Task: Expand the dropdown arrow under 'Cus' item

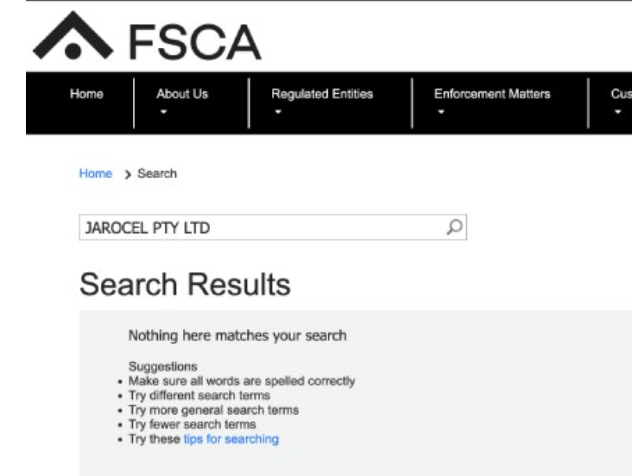Action: pos(616,111)
